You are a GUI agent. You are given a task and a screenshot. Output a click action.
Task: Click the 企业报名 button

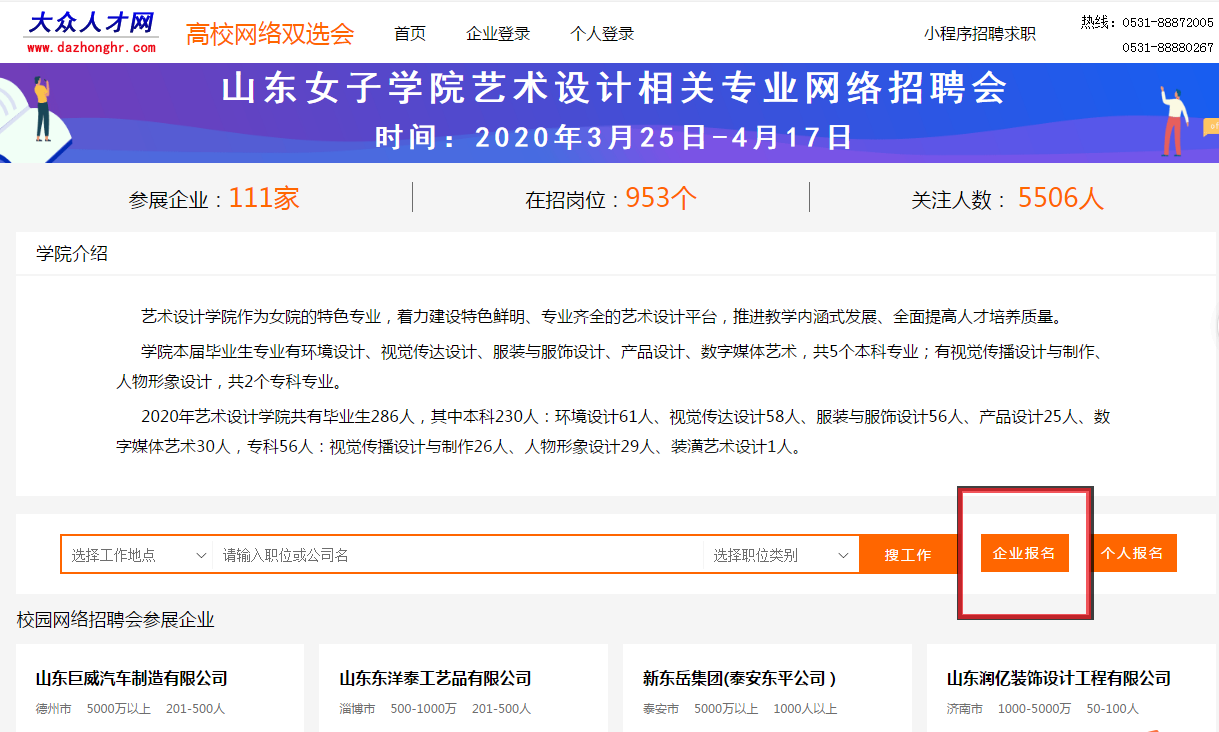point(1024,553)
